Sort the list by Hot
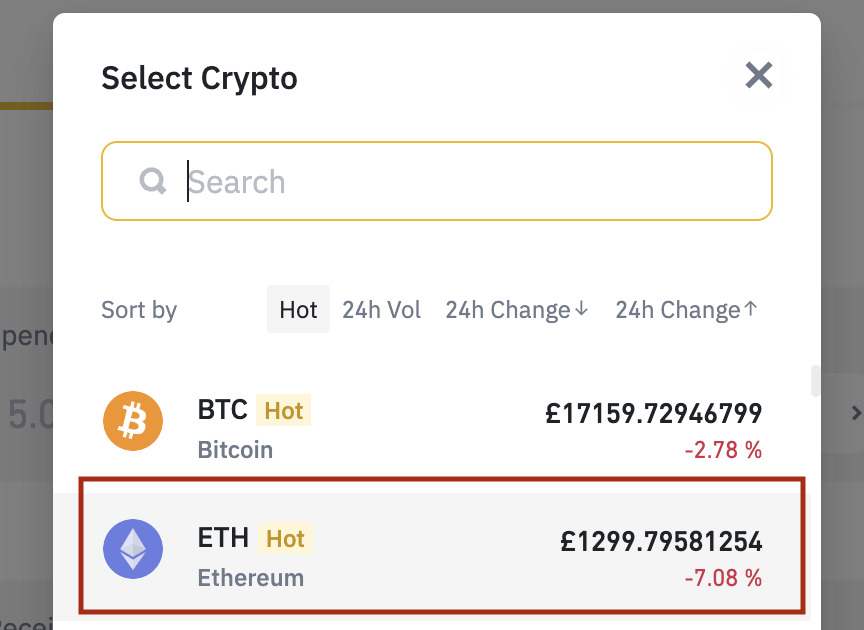 (298, 310)
